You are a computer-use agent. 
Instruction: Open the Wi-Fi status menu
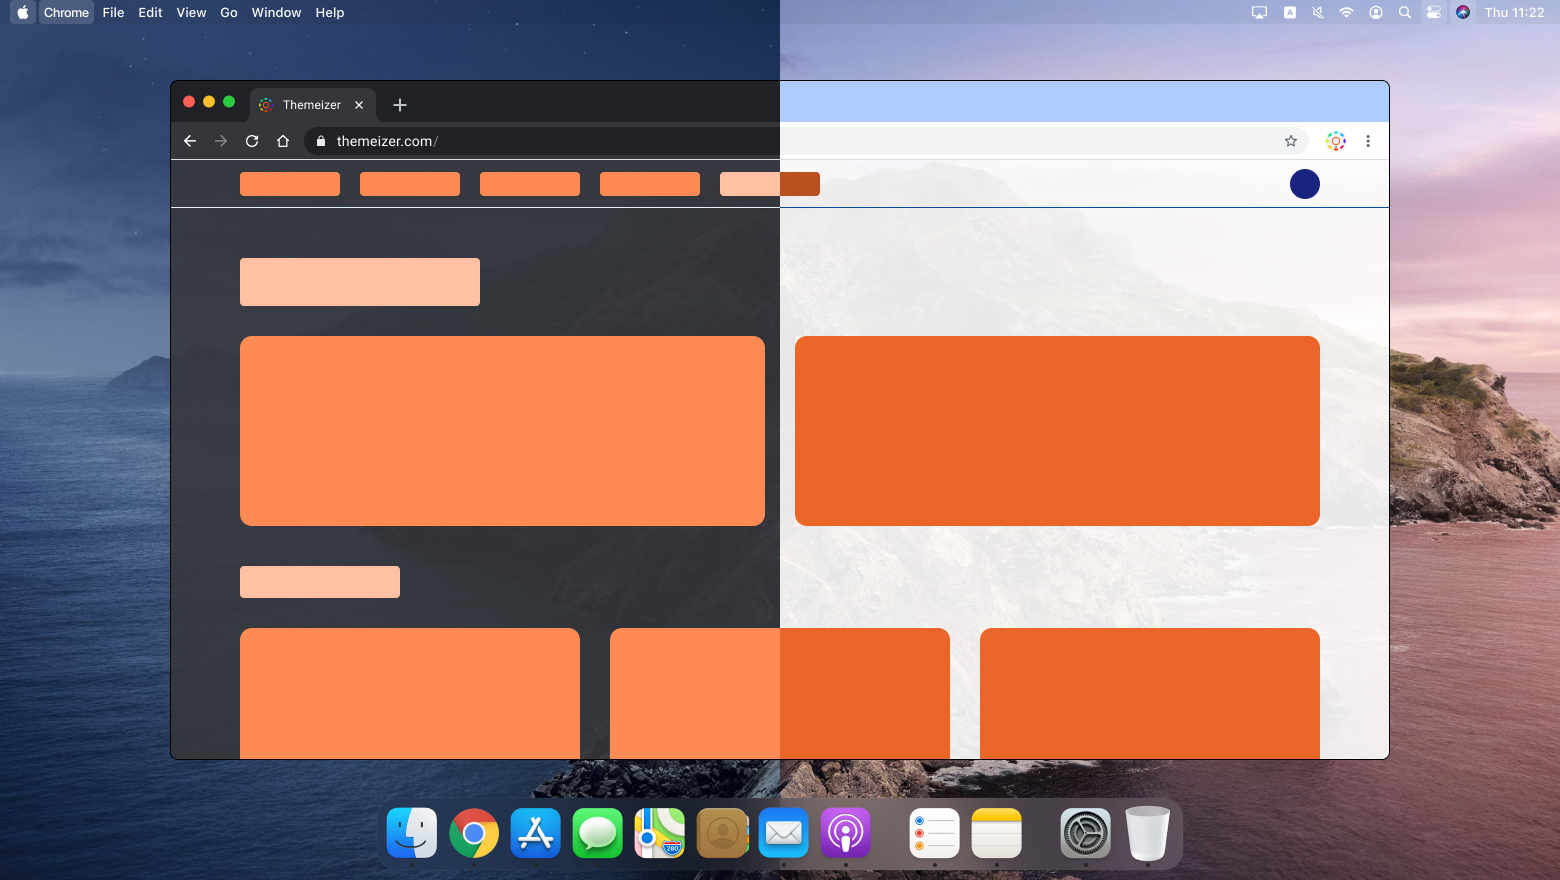pyautogui.click(x=1347, y=13)
